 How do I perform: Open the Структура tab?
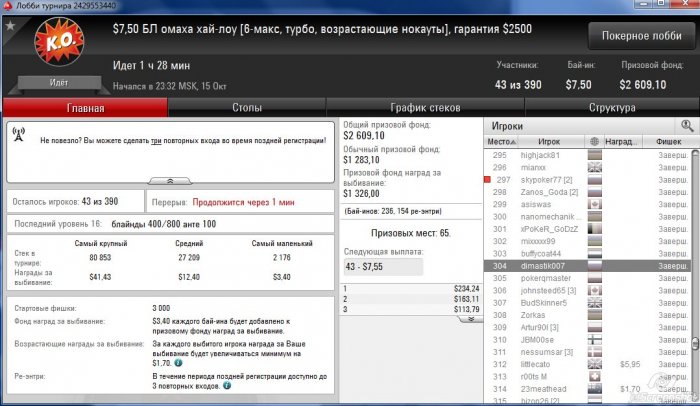[612, 108]
